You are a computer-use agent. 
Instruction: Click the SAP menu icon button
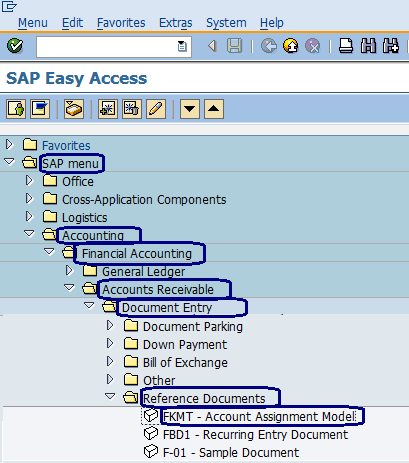pyautogui.click(x=40, y=109)
